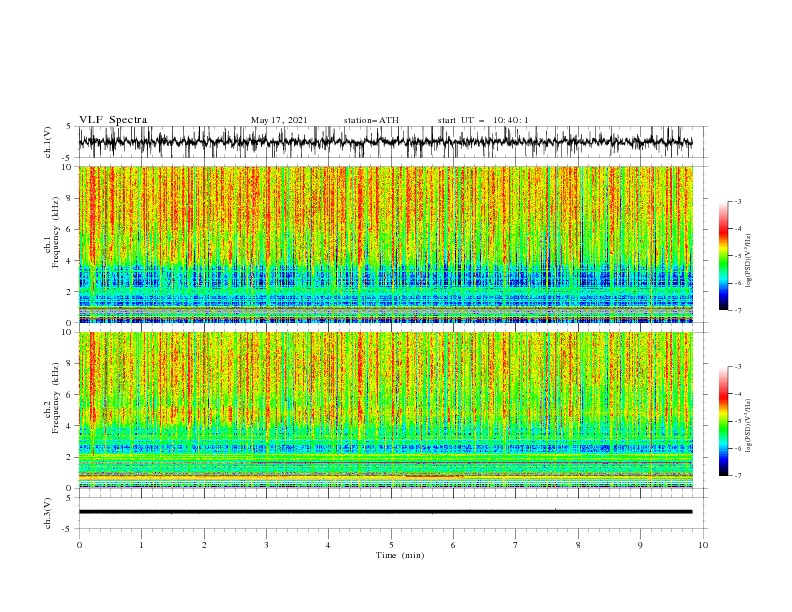Viewport: 792px width, 612px height.
Task: Click time axis tick label "10"
Action: point(703,545)
